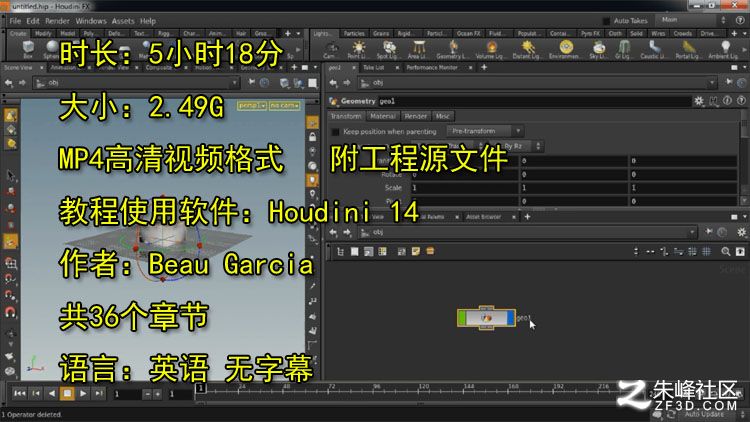Open the Main take dropdown
This screenshot has height=422, width=750.
(x=694, y=20)
